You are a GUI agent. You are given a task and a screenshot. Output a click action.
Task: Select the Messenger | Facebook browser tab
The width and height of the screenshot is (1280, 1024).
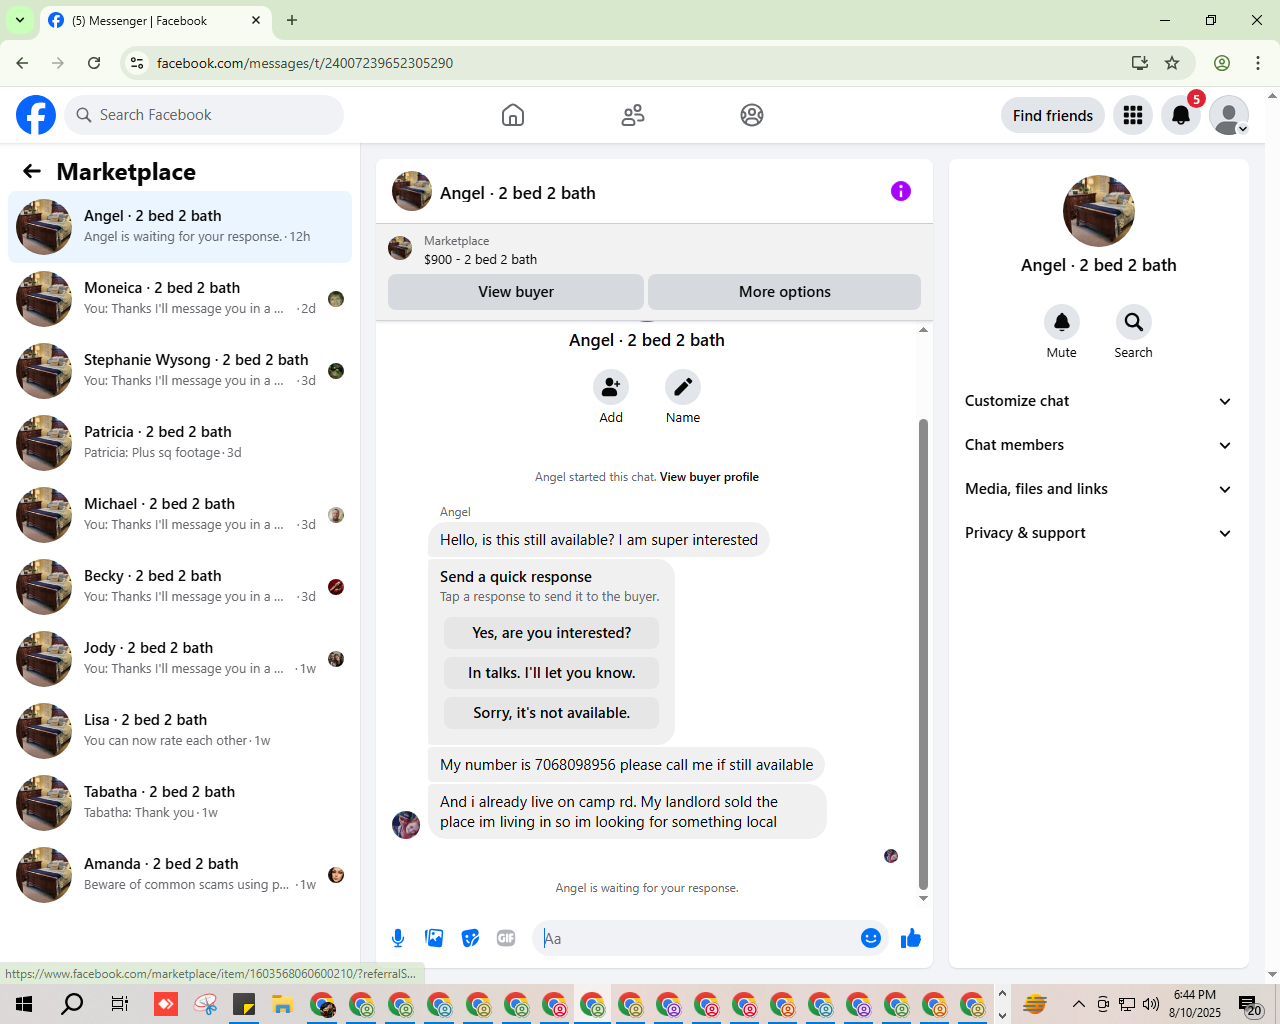pyautogui.click(x=155, y=20)
